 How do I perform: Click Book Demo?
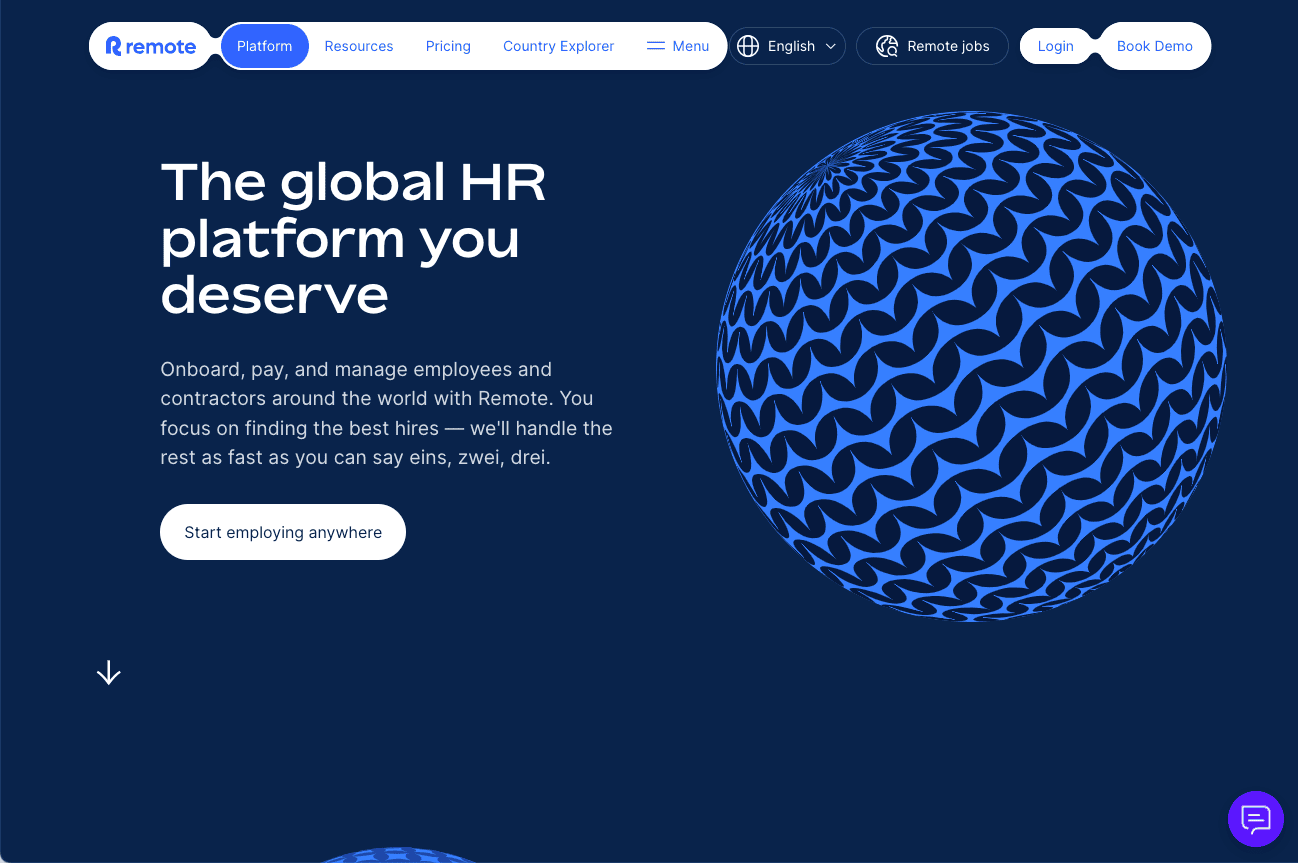tap(1155, 46)
